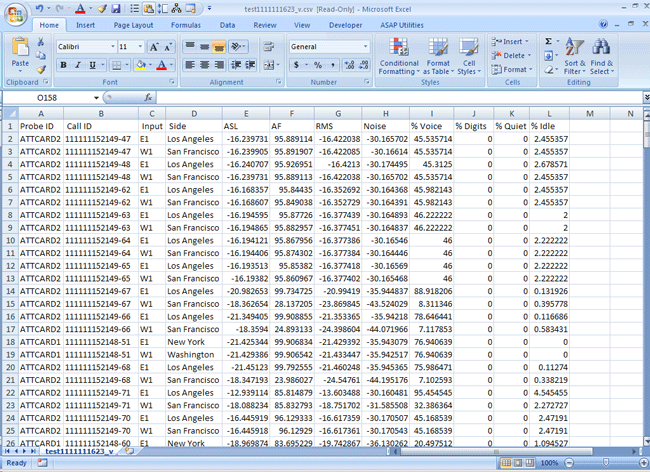
Task: Align text left in cell
Action: click(190, 65)
